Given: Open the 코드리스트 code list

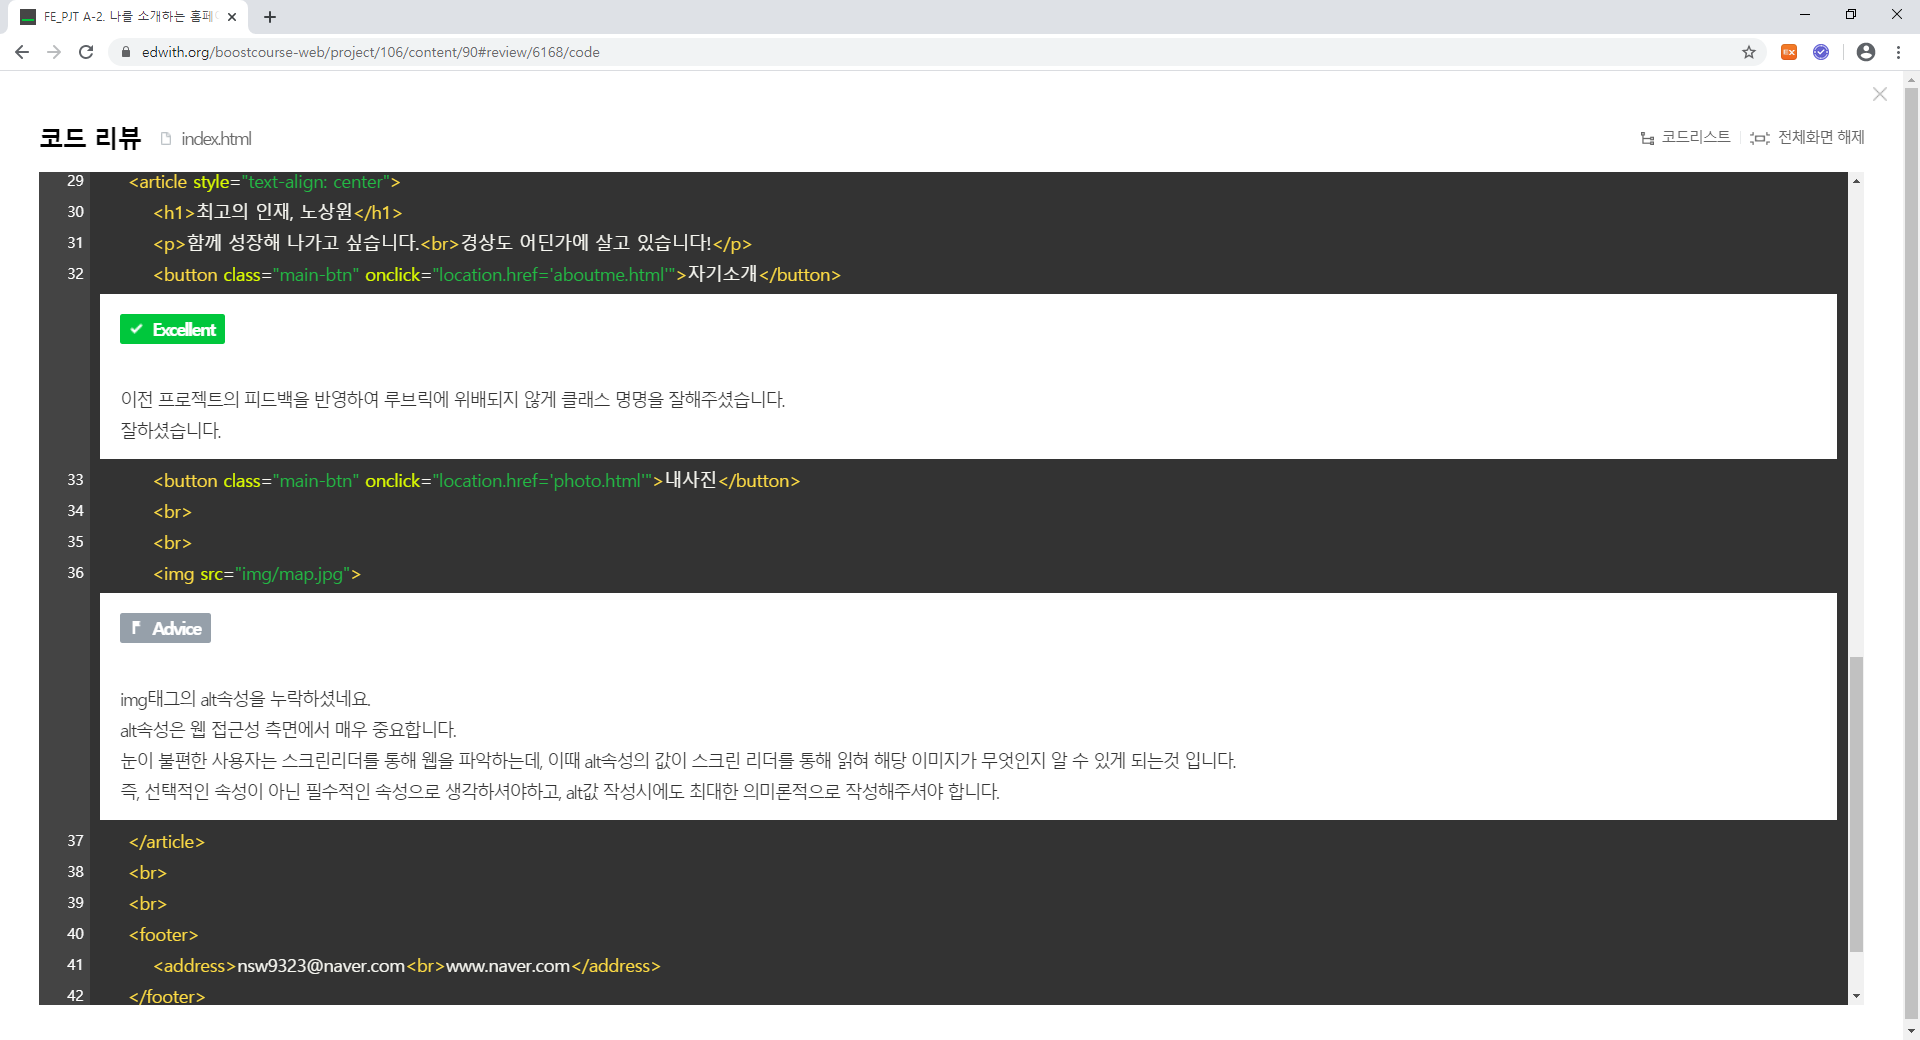Looking at the screenshot, I should pyautogui.click(x=1686, y=137).
